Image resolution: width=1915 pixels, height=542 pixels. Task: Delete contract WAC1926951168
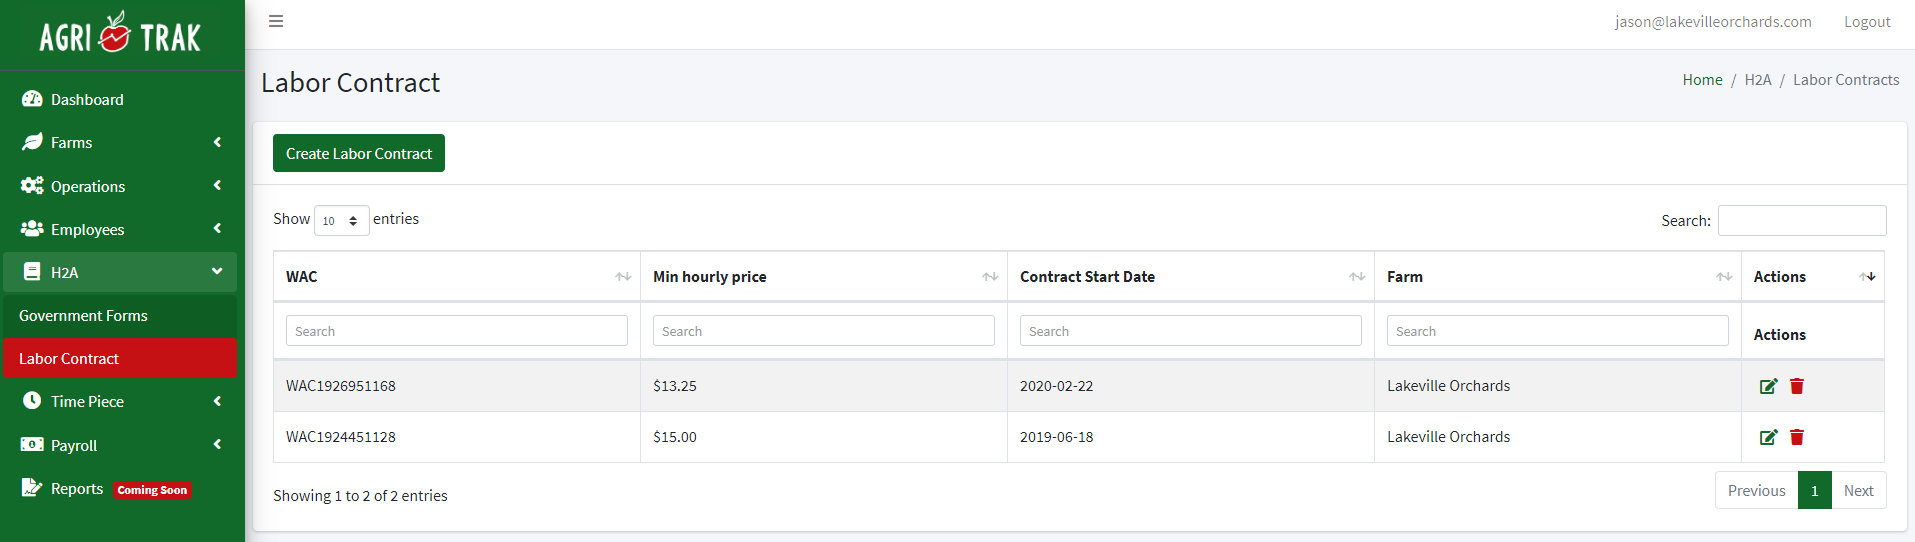(x=1797, y=386)
